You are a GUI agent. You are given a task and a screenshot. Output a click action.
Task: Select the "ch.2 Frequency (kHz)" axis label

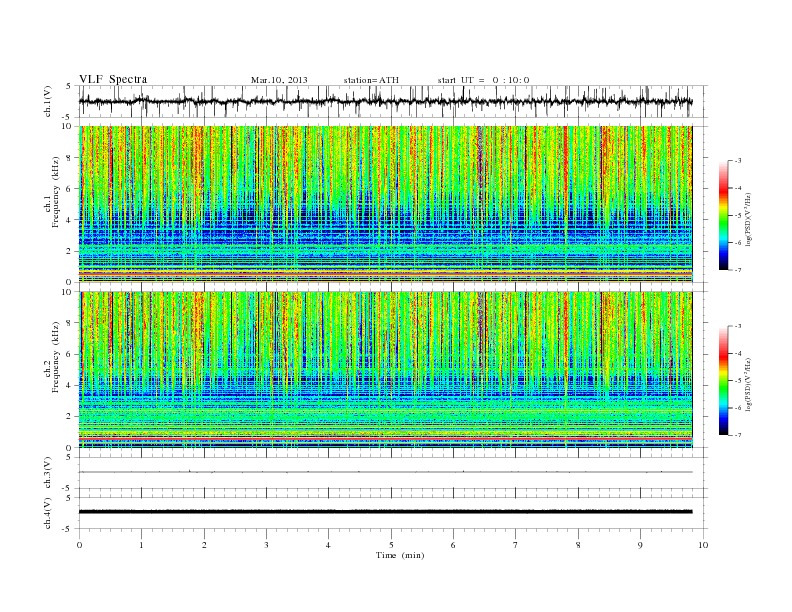click(x=52, y=357)
